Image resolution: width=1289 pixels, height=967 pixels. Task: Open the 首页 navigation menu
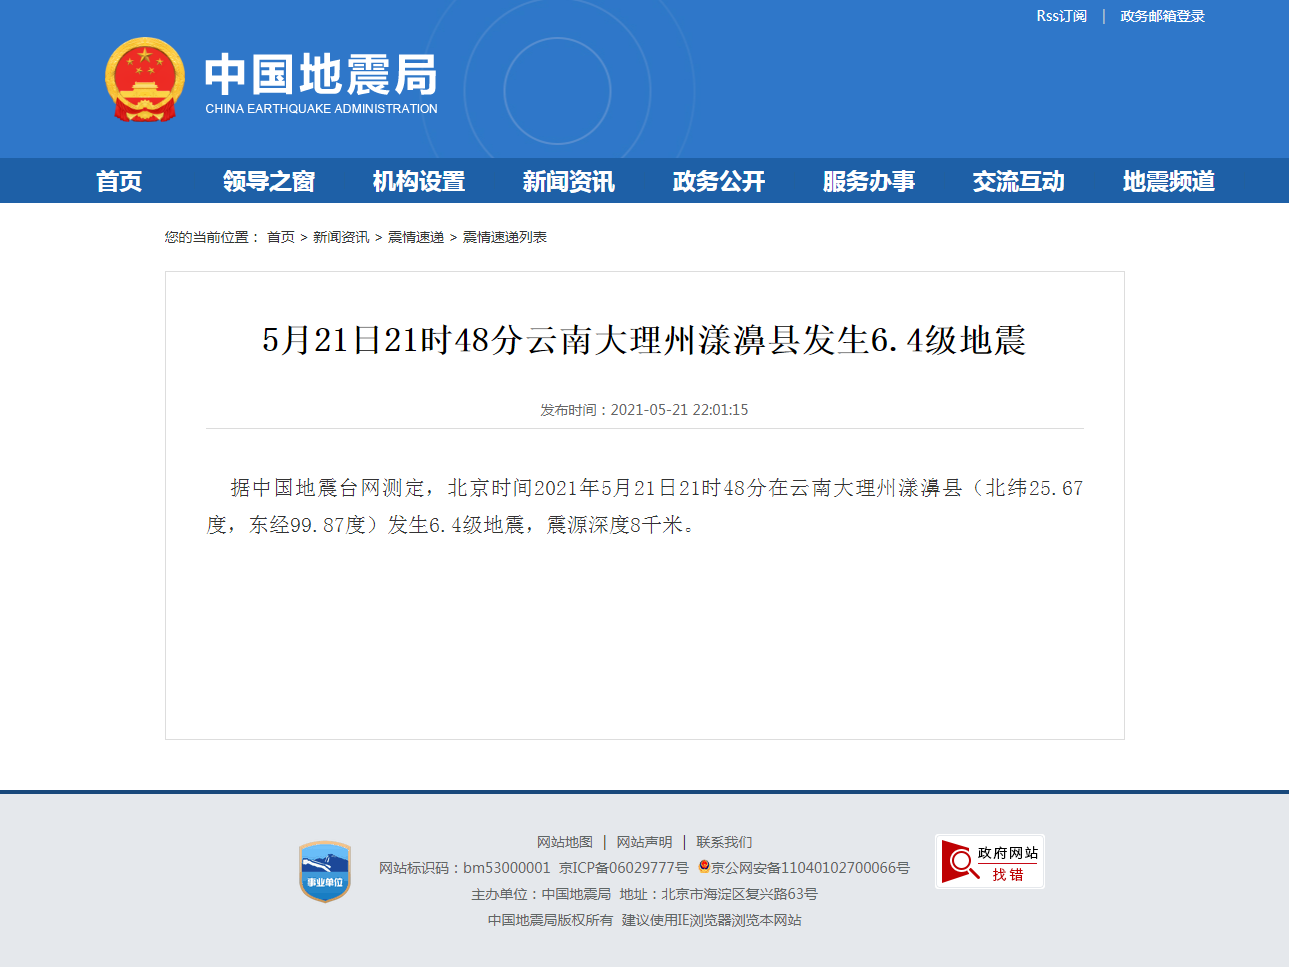[119, 181]
